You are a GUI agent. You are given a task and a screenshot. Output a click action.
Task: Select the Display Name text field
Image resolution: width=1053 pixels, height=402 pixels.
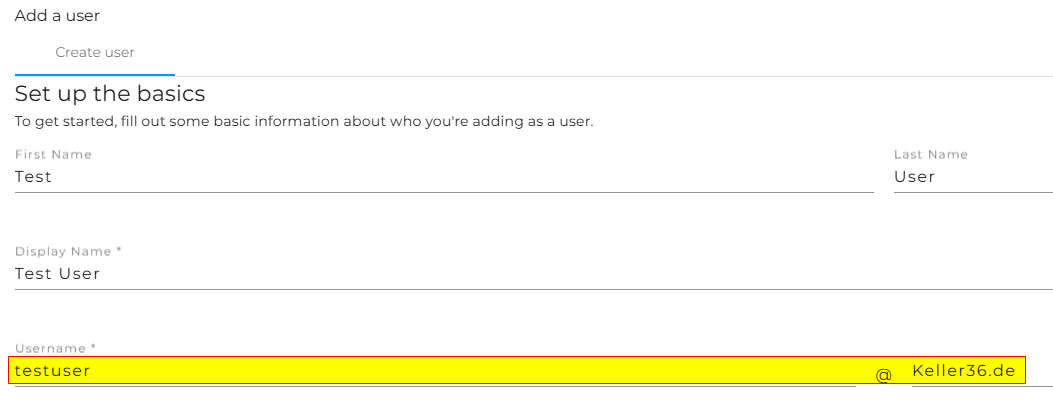(533, 274)
